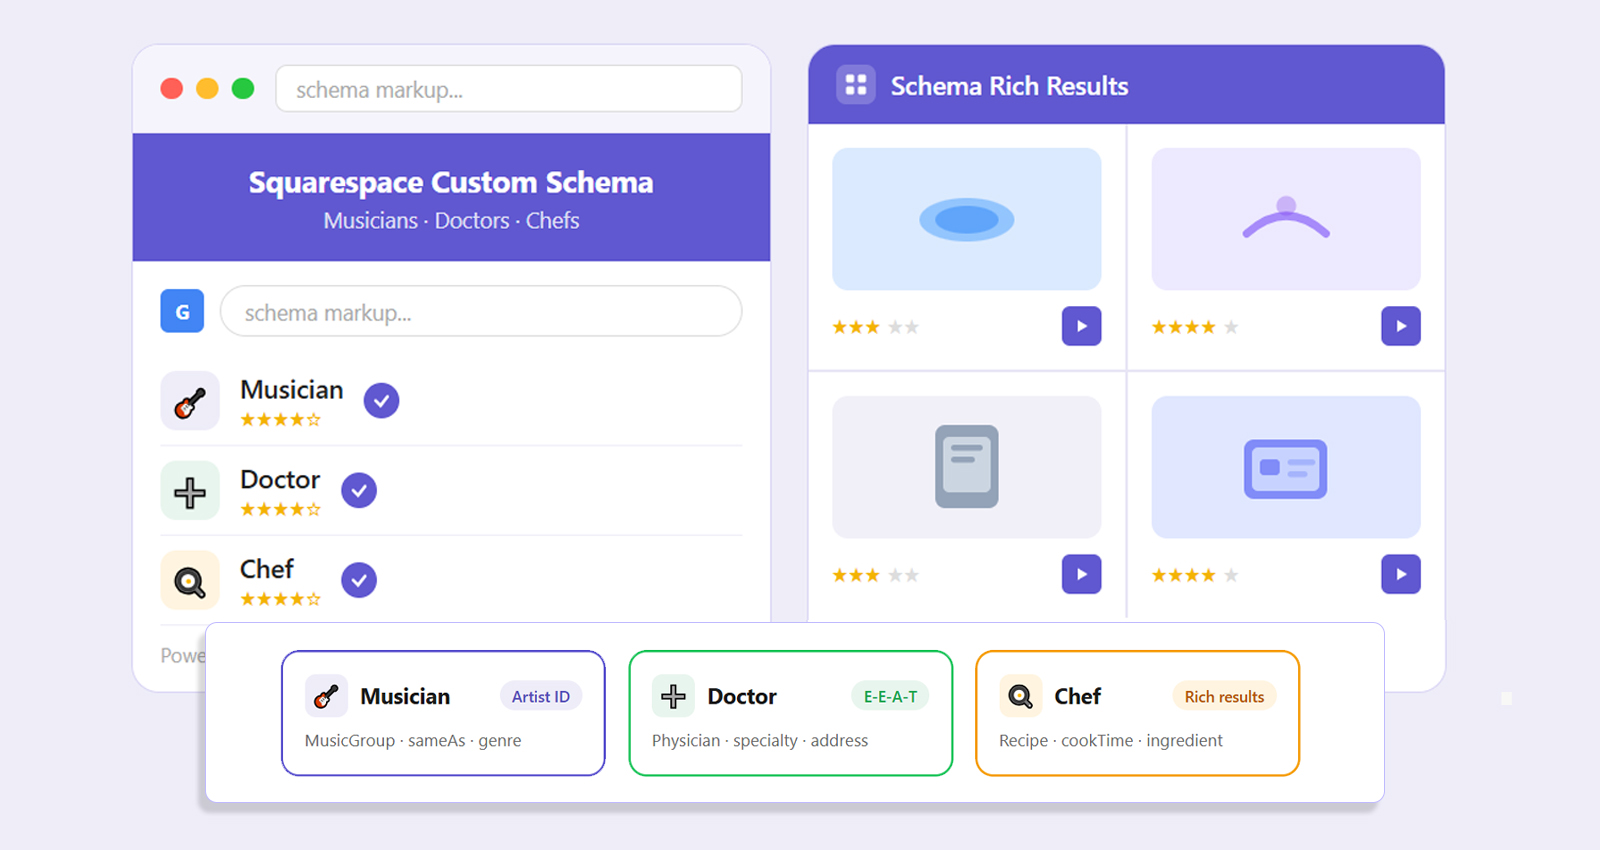
Task: Click the guitar icon in the Musician card
Action: [x=326, y=696]
